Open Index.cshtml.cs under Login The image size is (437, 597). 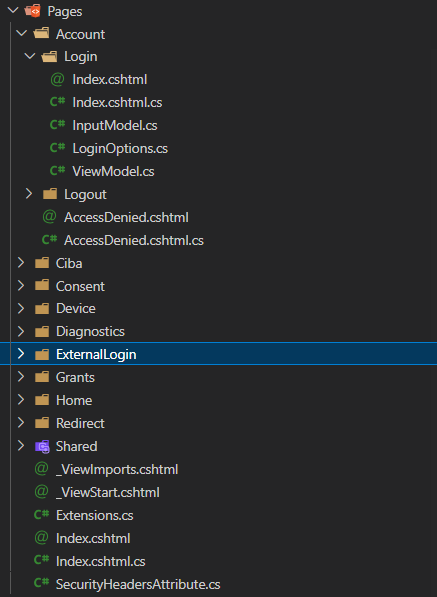pos(117,102)
